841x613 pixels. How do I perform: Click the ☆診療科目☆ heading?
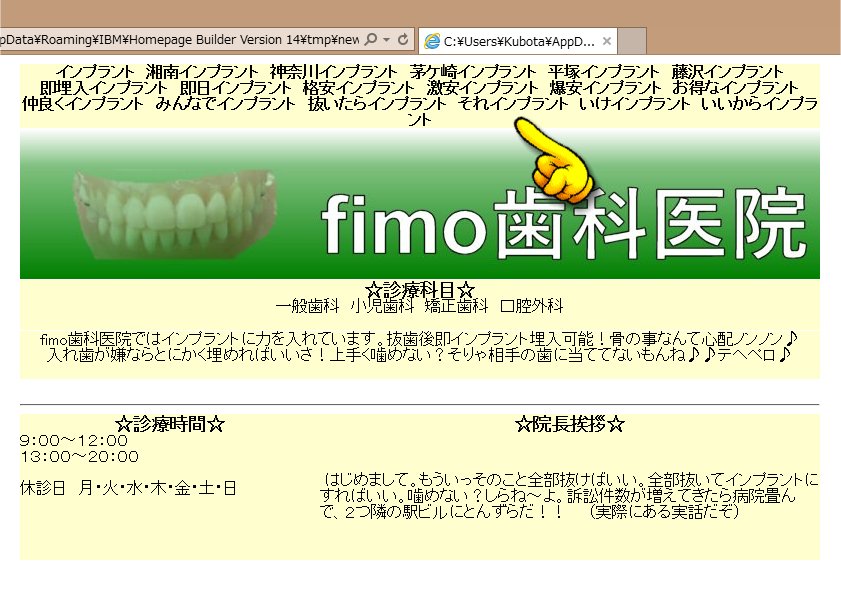[x=420, y=290]
